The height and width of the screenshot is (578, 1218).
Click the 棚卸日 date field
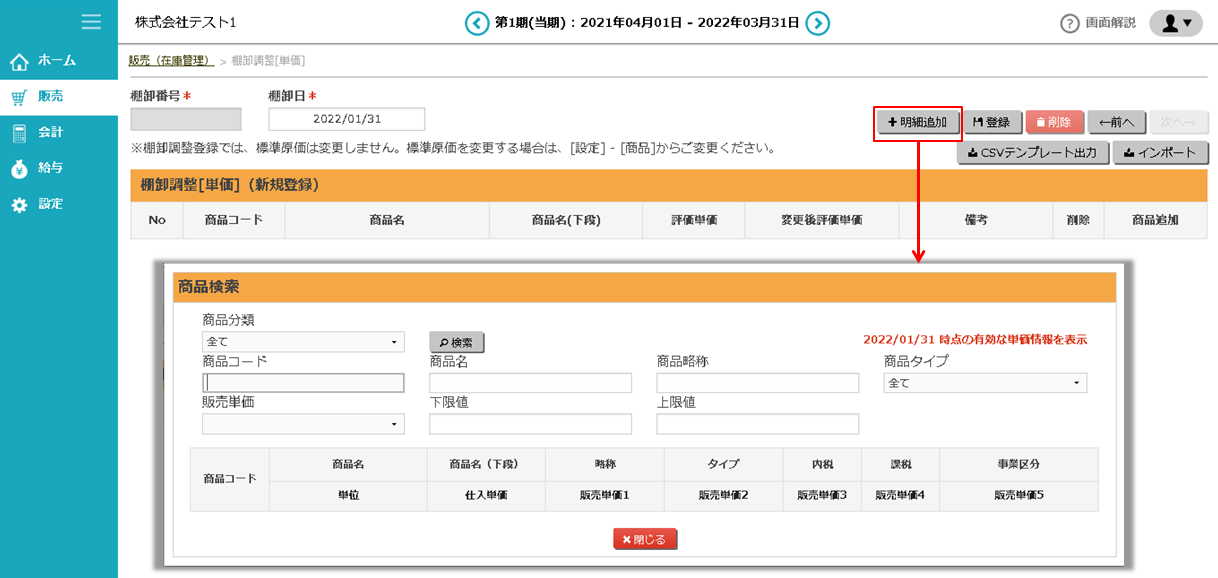point(346,119)
